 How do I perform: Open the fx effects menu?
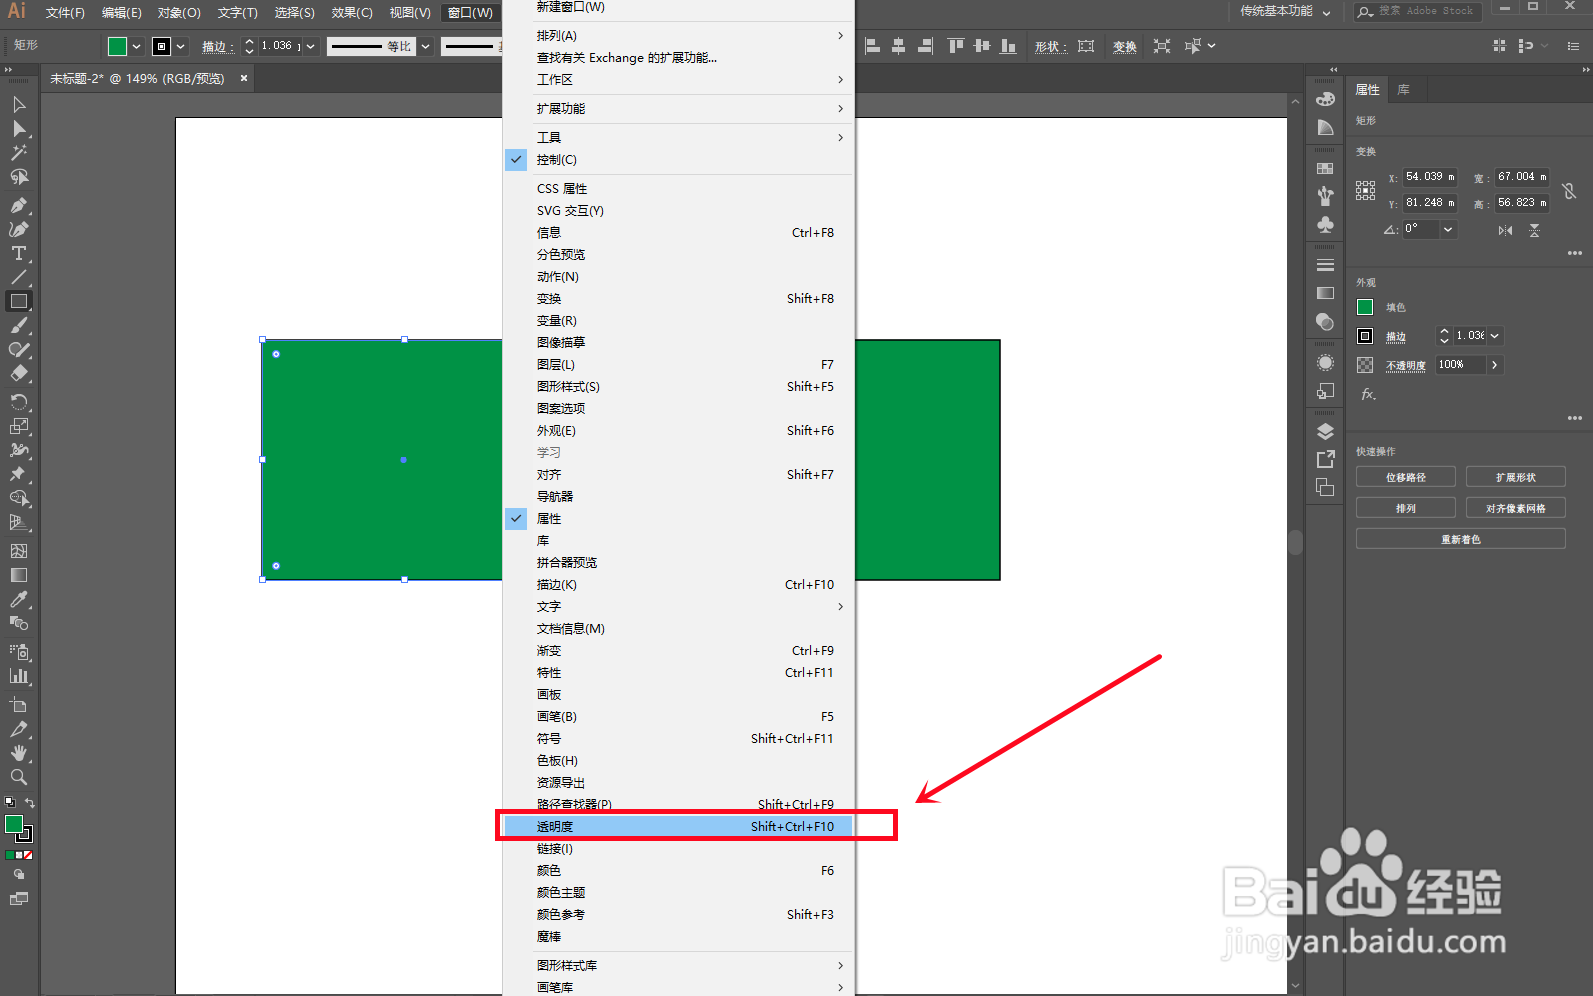pos(1368,394)
